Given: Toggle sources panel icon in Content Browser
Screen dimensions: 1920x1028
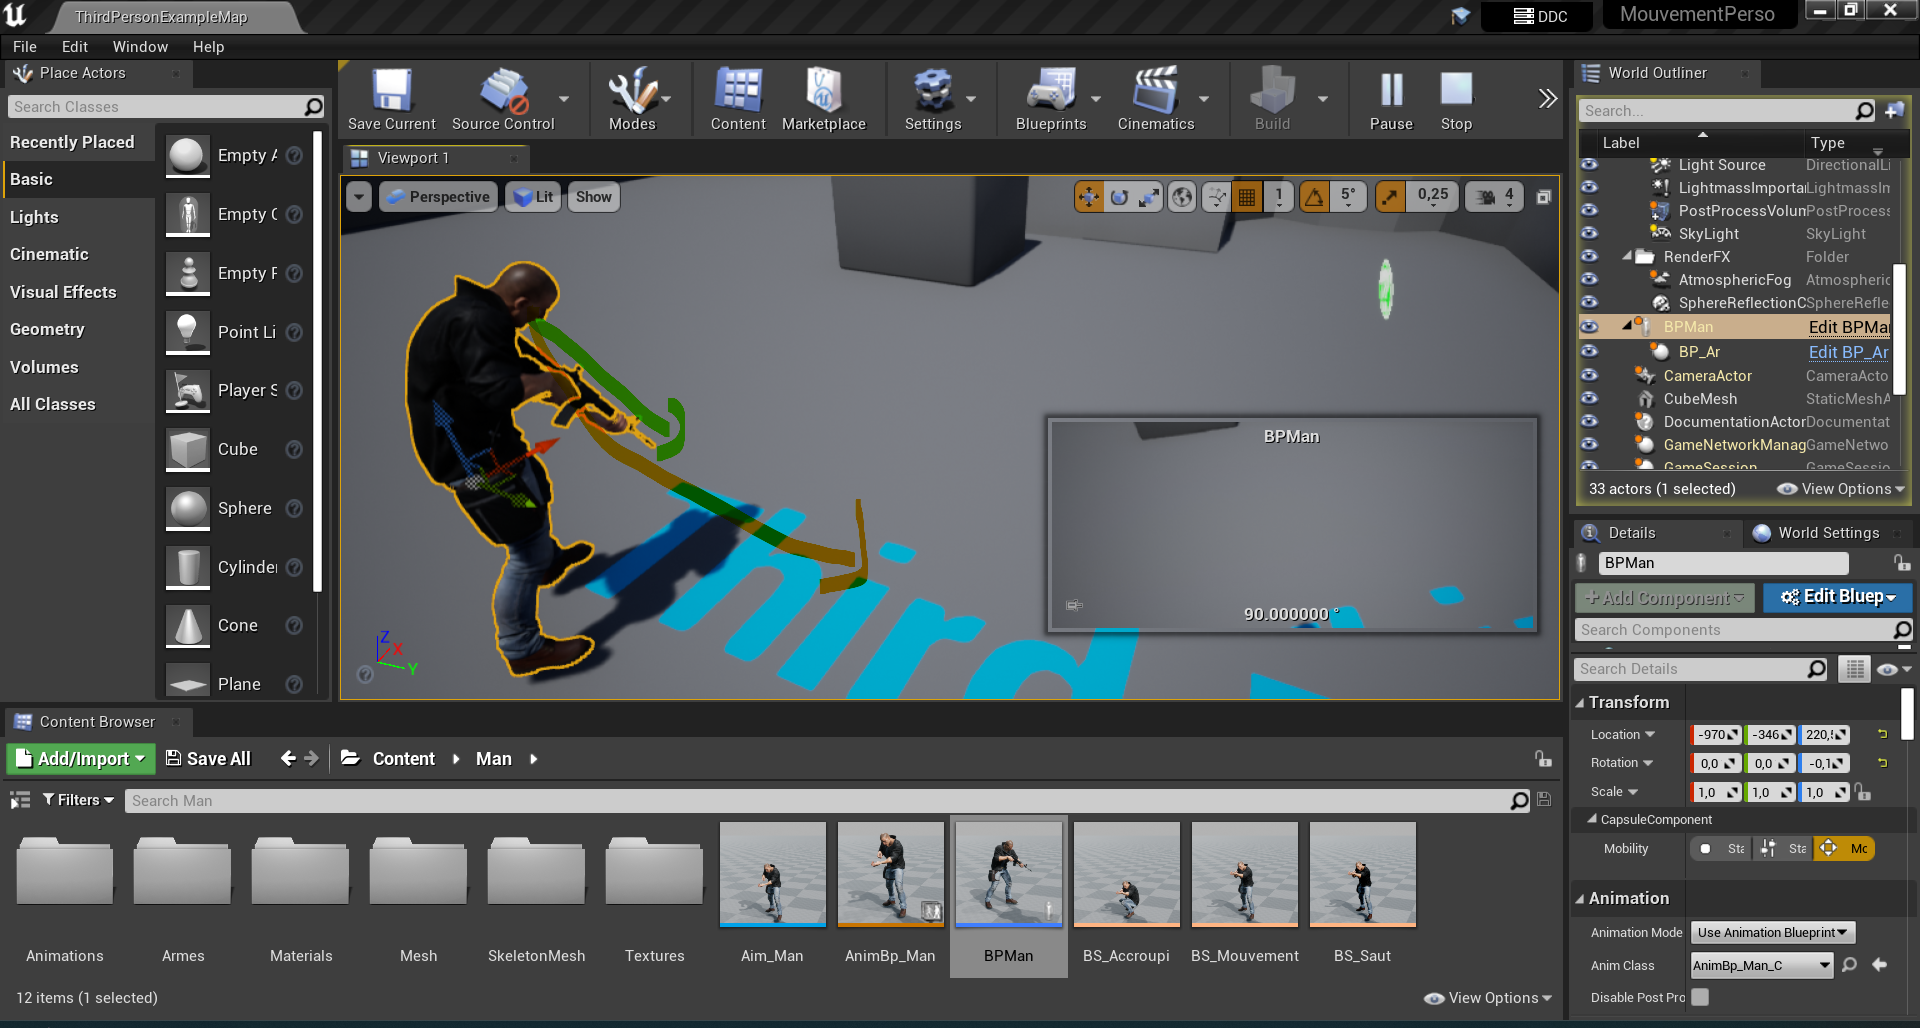Looking at the screenshot, I should [x=20, y=800].
